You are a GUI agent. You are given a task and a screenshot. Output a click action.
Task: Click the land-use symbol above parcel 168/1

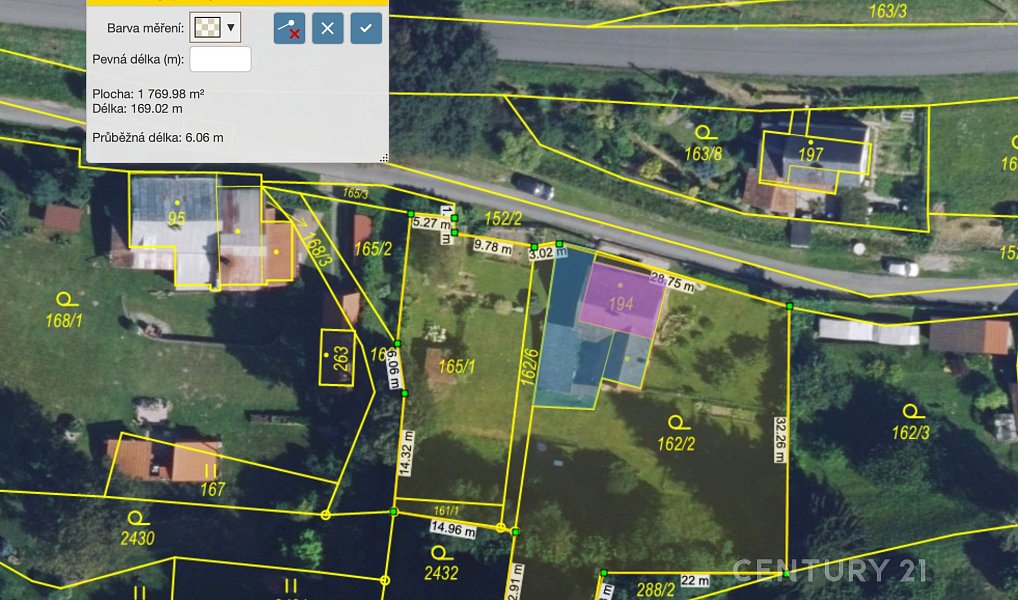coord(65,300)
